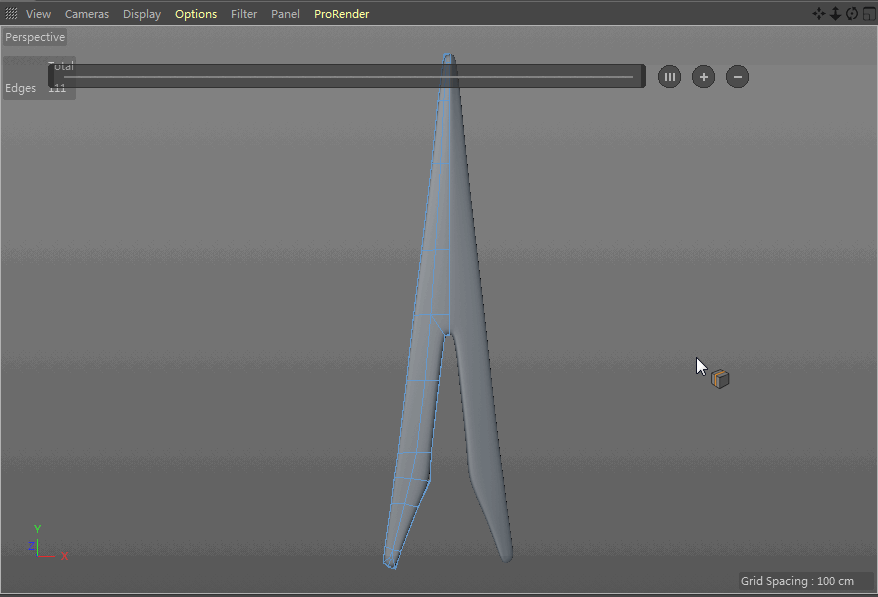
Task: Expand the Display menu
Action: click(x=142, y=14)
